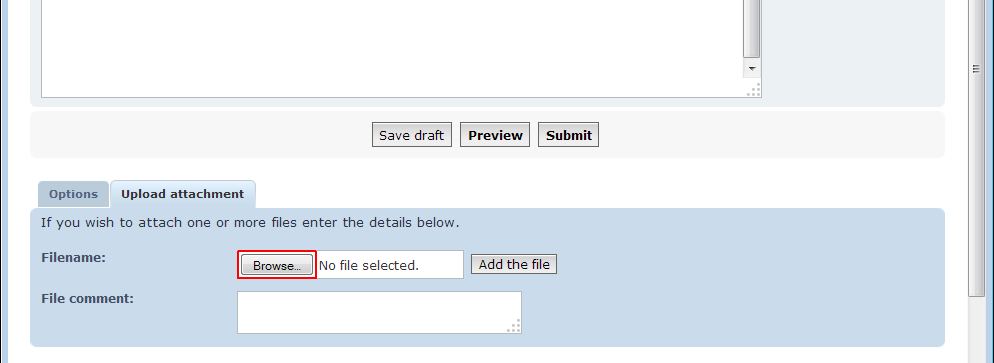This screenshot has height=363, width=994.
Task: Click the page vertical scrollbar thumb
Action: pyautogui.click(x=976, y=147)
